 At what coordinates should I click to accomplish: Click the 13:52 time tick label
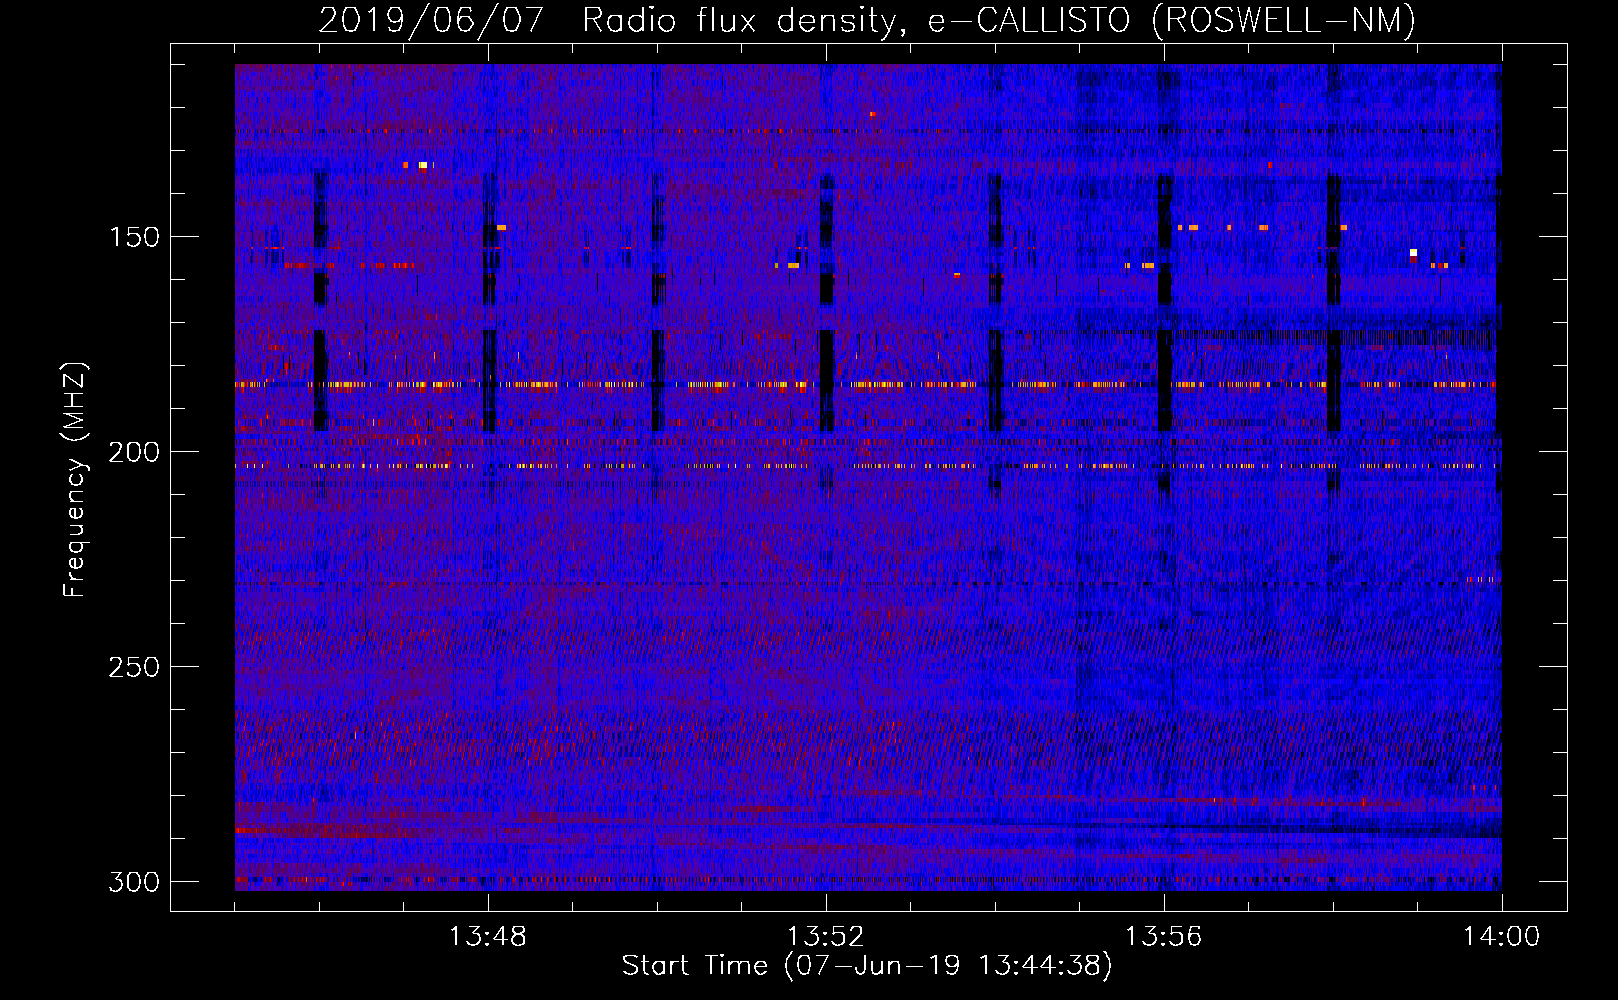(826, 936)
